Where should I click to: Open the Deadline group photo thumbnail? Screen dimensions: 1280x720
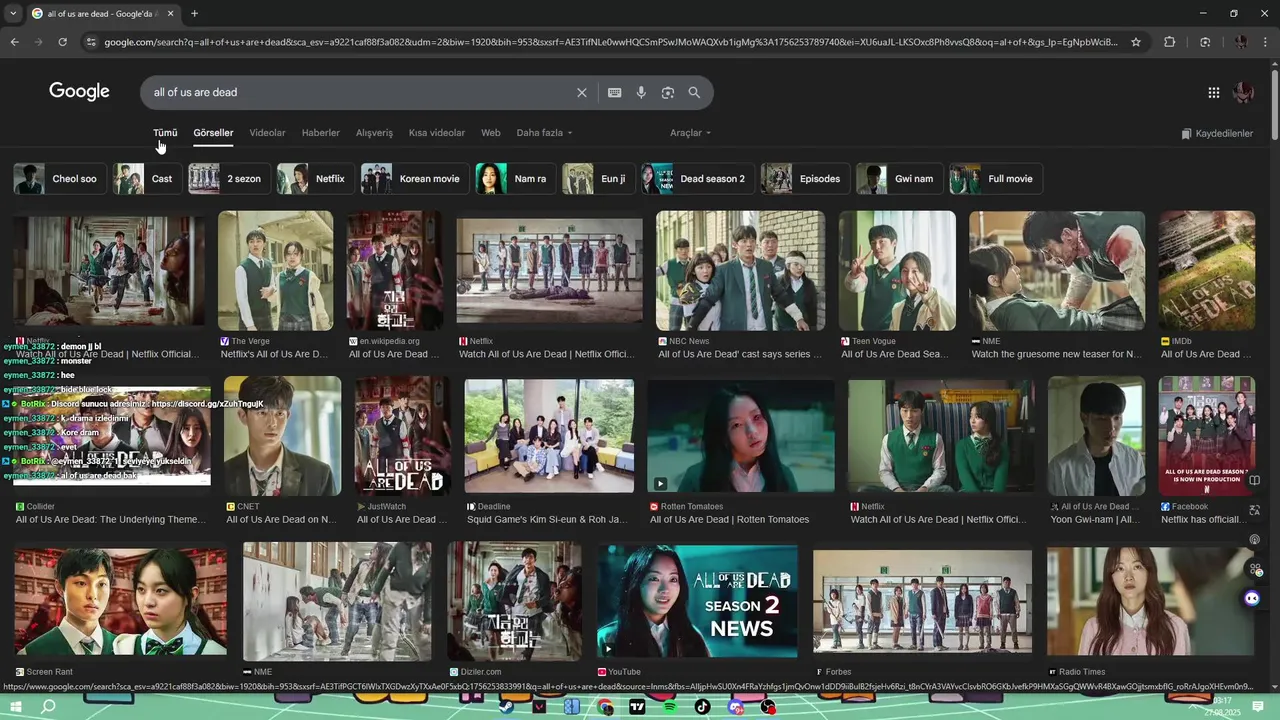(549, 435)
